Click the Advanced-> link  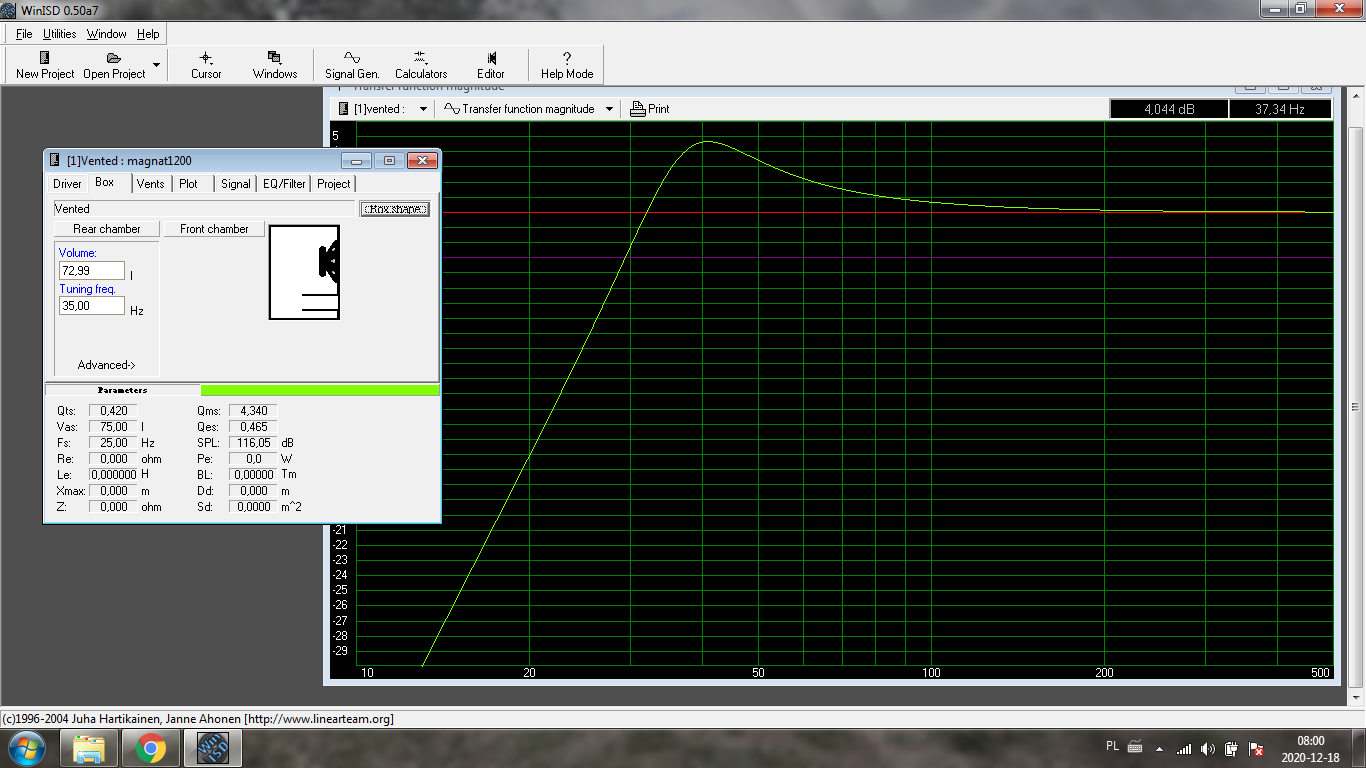pyautogui.click(x=106, y=365)
